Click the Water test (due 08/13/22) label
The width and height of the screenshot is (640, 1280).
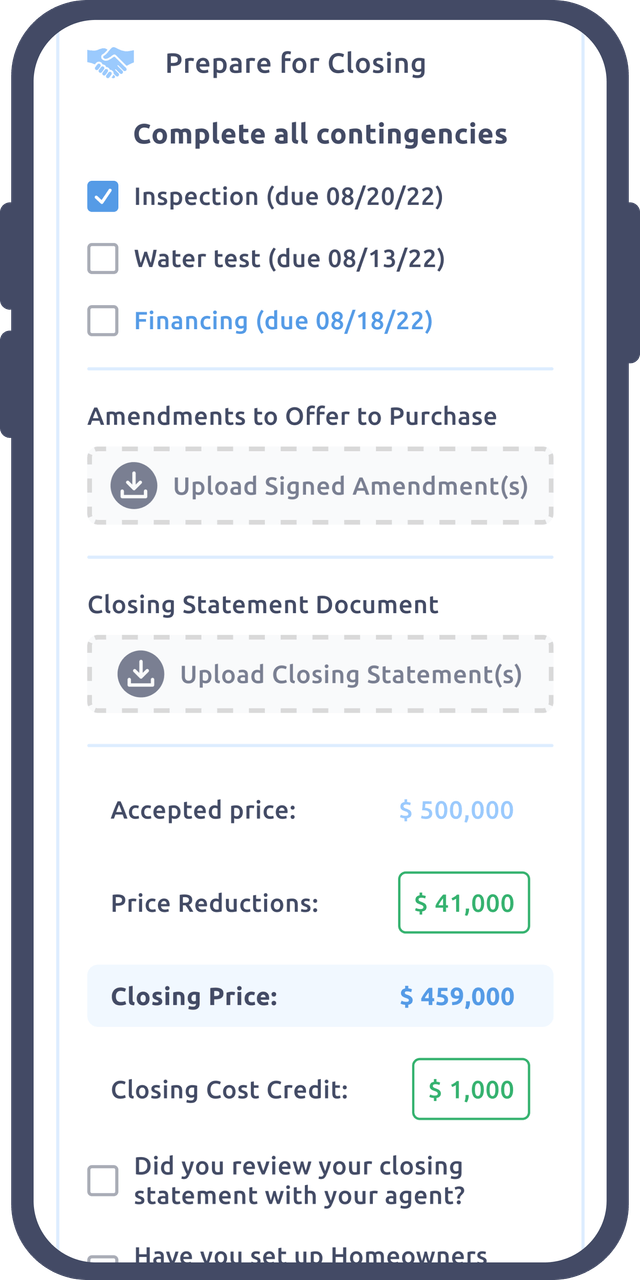pyautogui.click(x=290, y=259)
